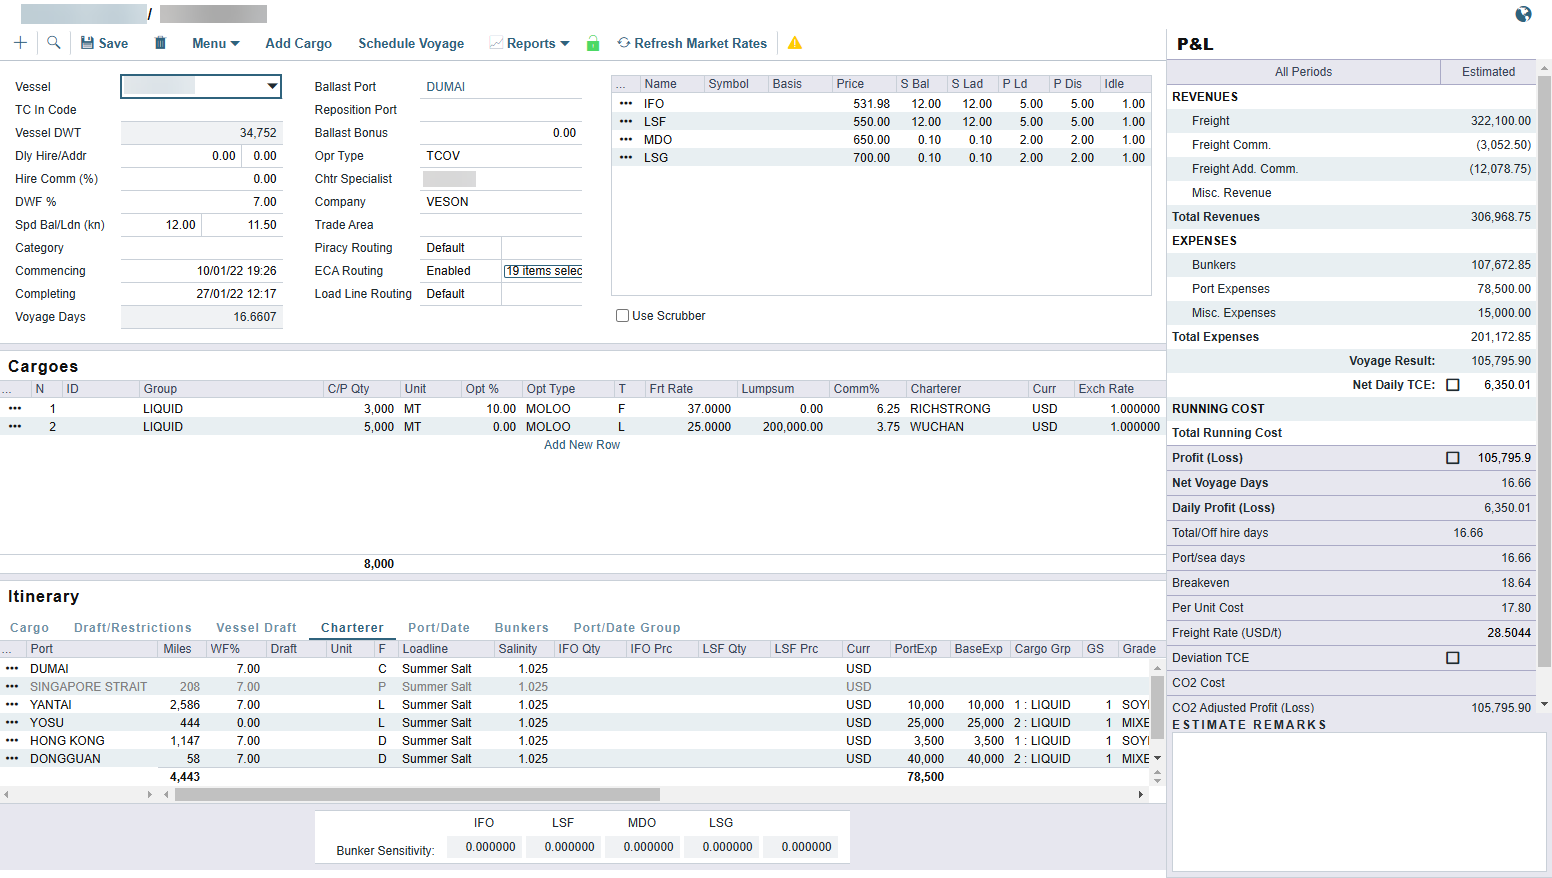
Task: Click the Add Cargo button
Action: tap(298, 43)
